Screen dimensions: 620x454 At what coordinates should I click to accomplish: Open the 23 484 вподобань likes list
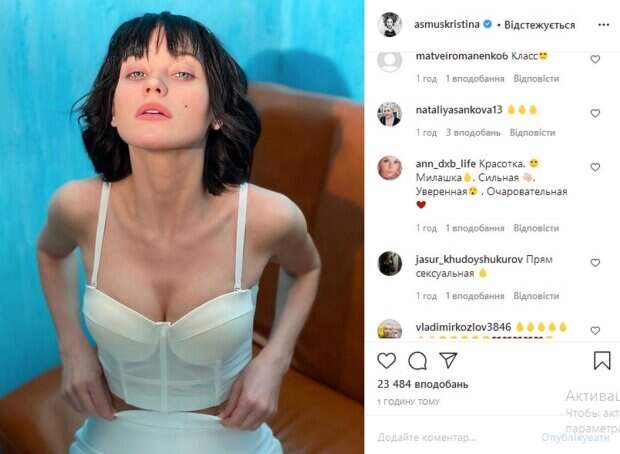(423, 384)
